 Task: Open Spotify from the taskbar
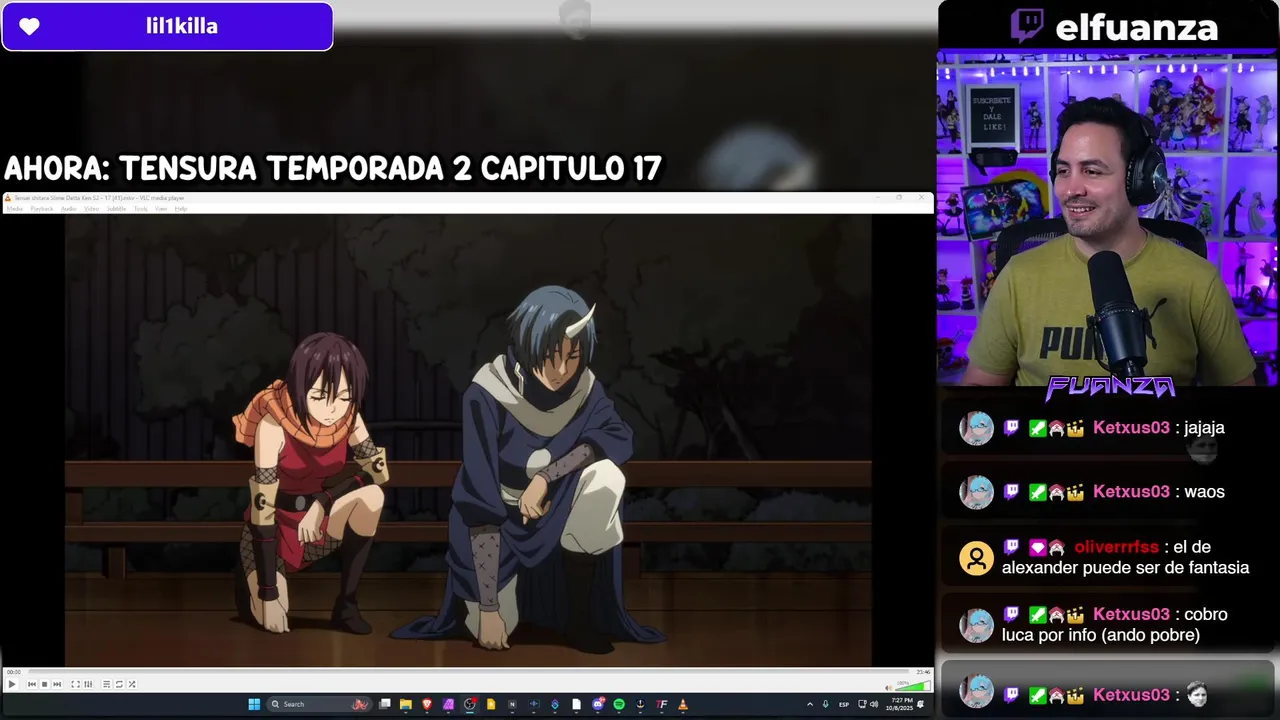click(x=619, y=704)
